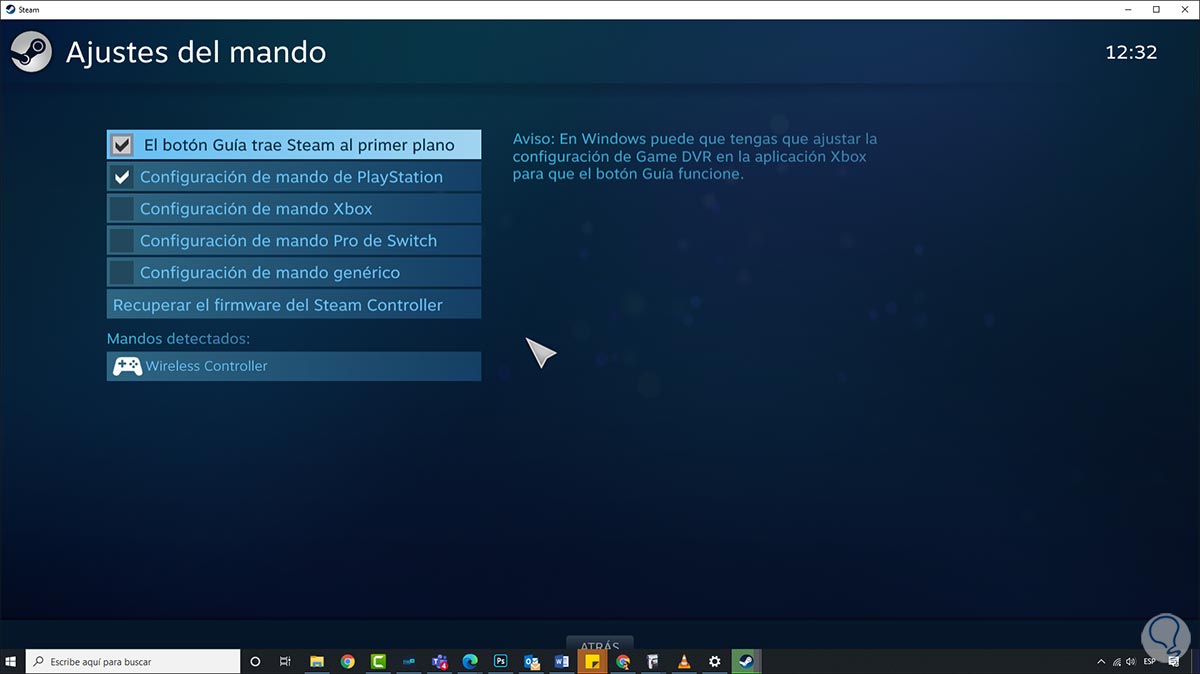Viewport: 1200px width, 674px height.
Task: Launch Camtasia from the taskbar
Action: pos(379,661)
